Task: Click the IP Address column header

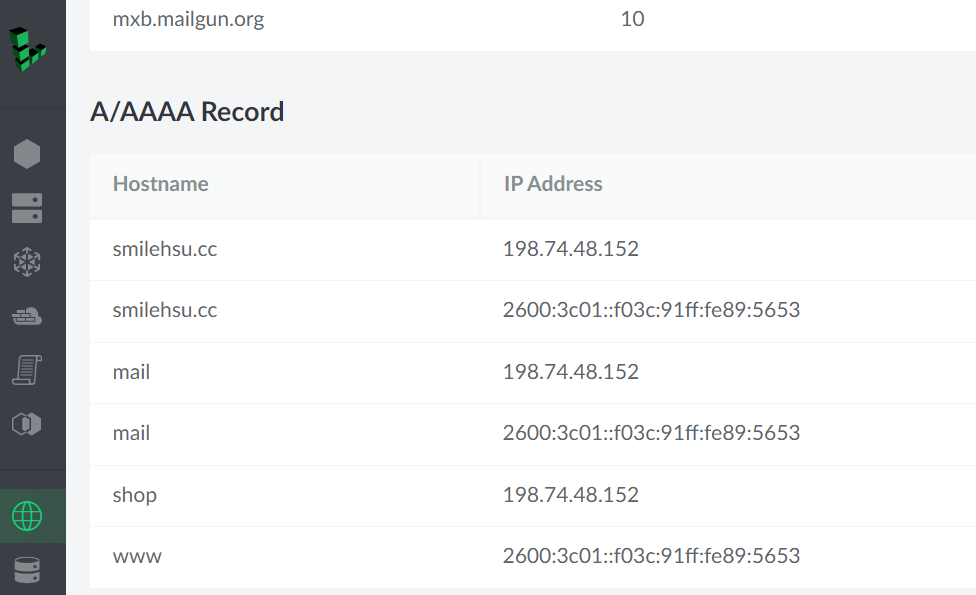Action: [553, 184]
